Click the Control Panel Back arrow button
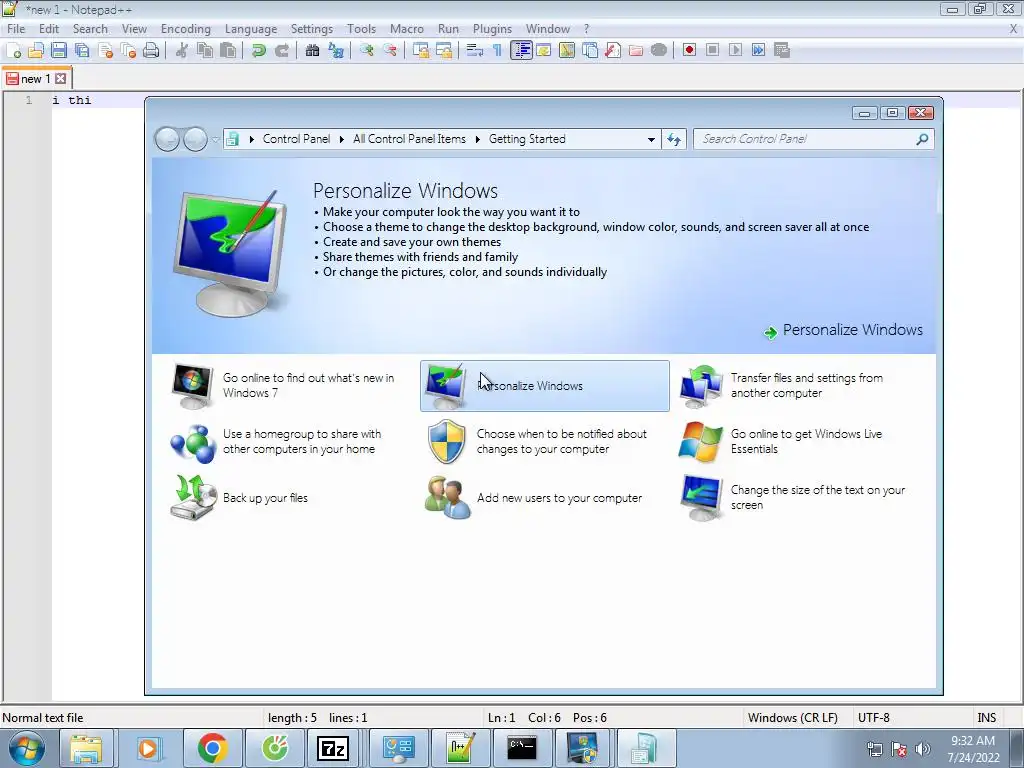The height and width of the screenshot is (768, 1024). tap(167, 139)
